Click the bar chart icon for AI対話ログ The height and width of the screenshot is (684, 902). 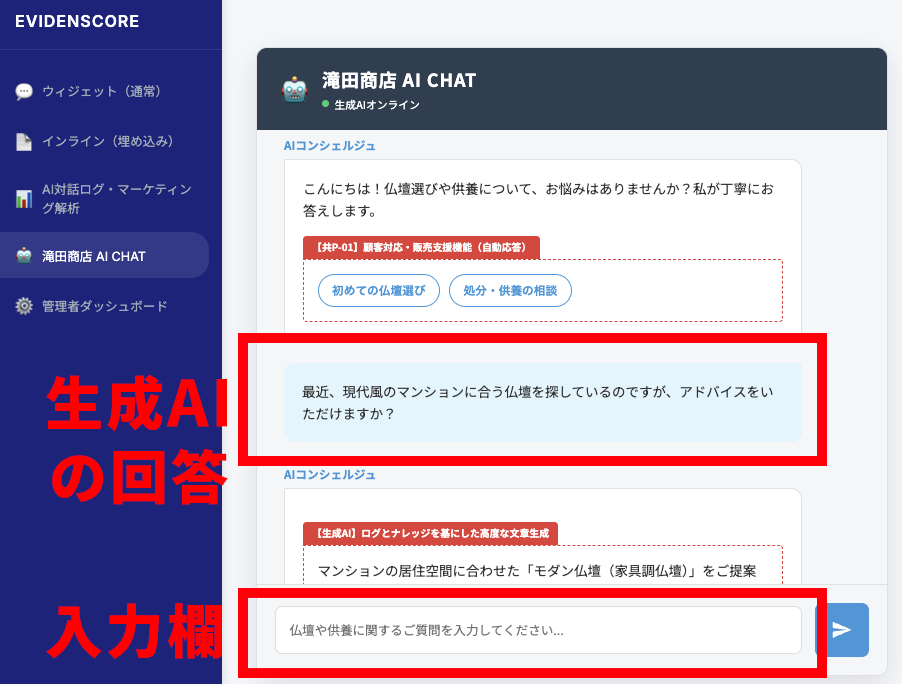pos(24,199)
